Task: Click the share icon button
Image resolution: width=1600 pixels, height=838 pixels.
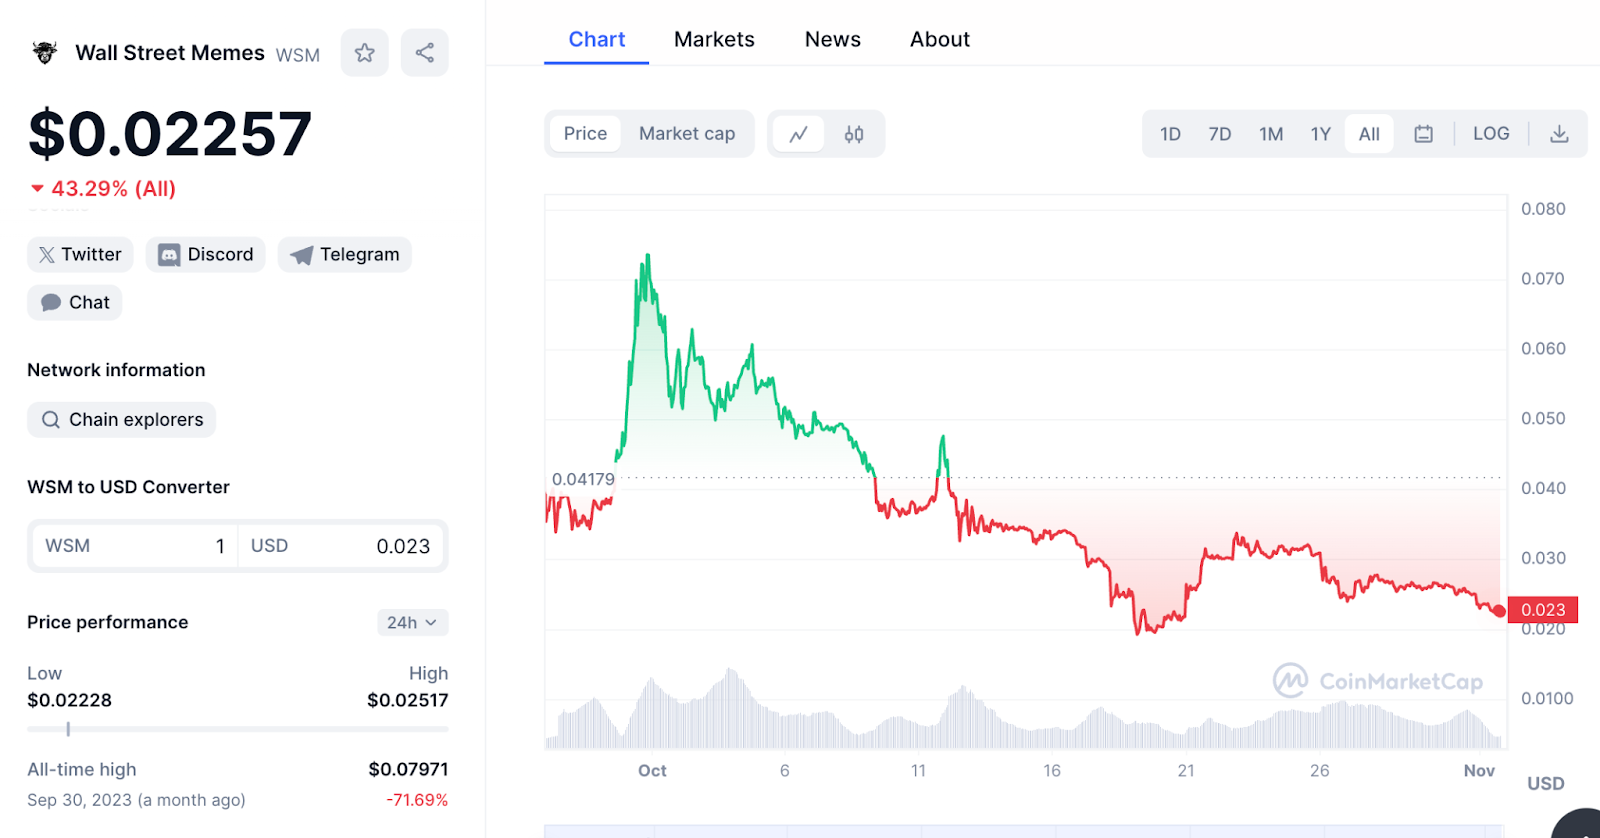Action: [x=425, y=53]
